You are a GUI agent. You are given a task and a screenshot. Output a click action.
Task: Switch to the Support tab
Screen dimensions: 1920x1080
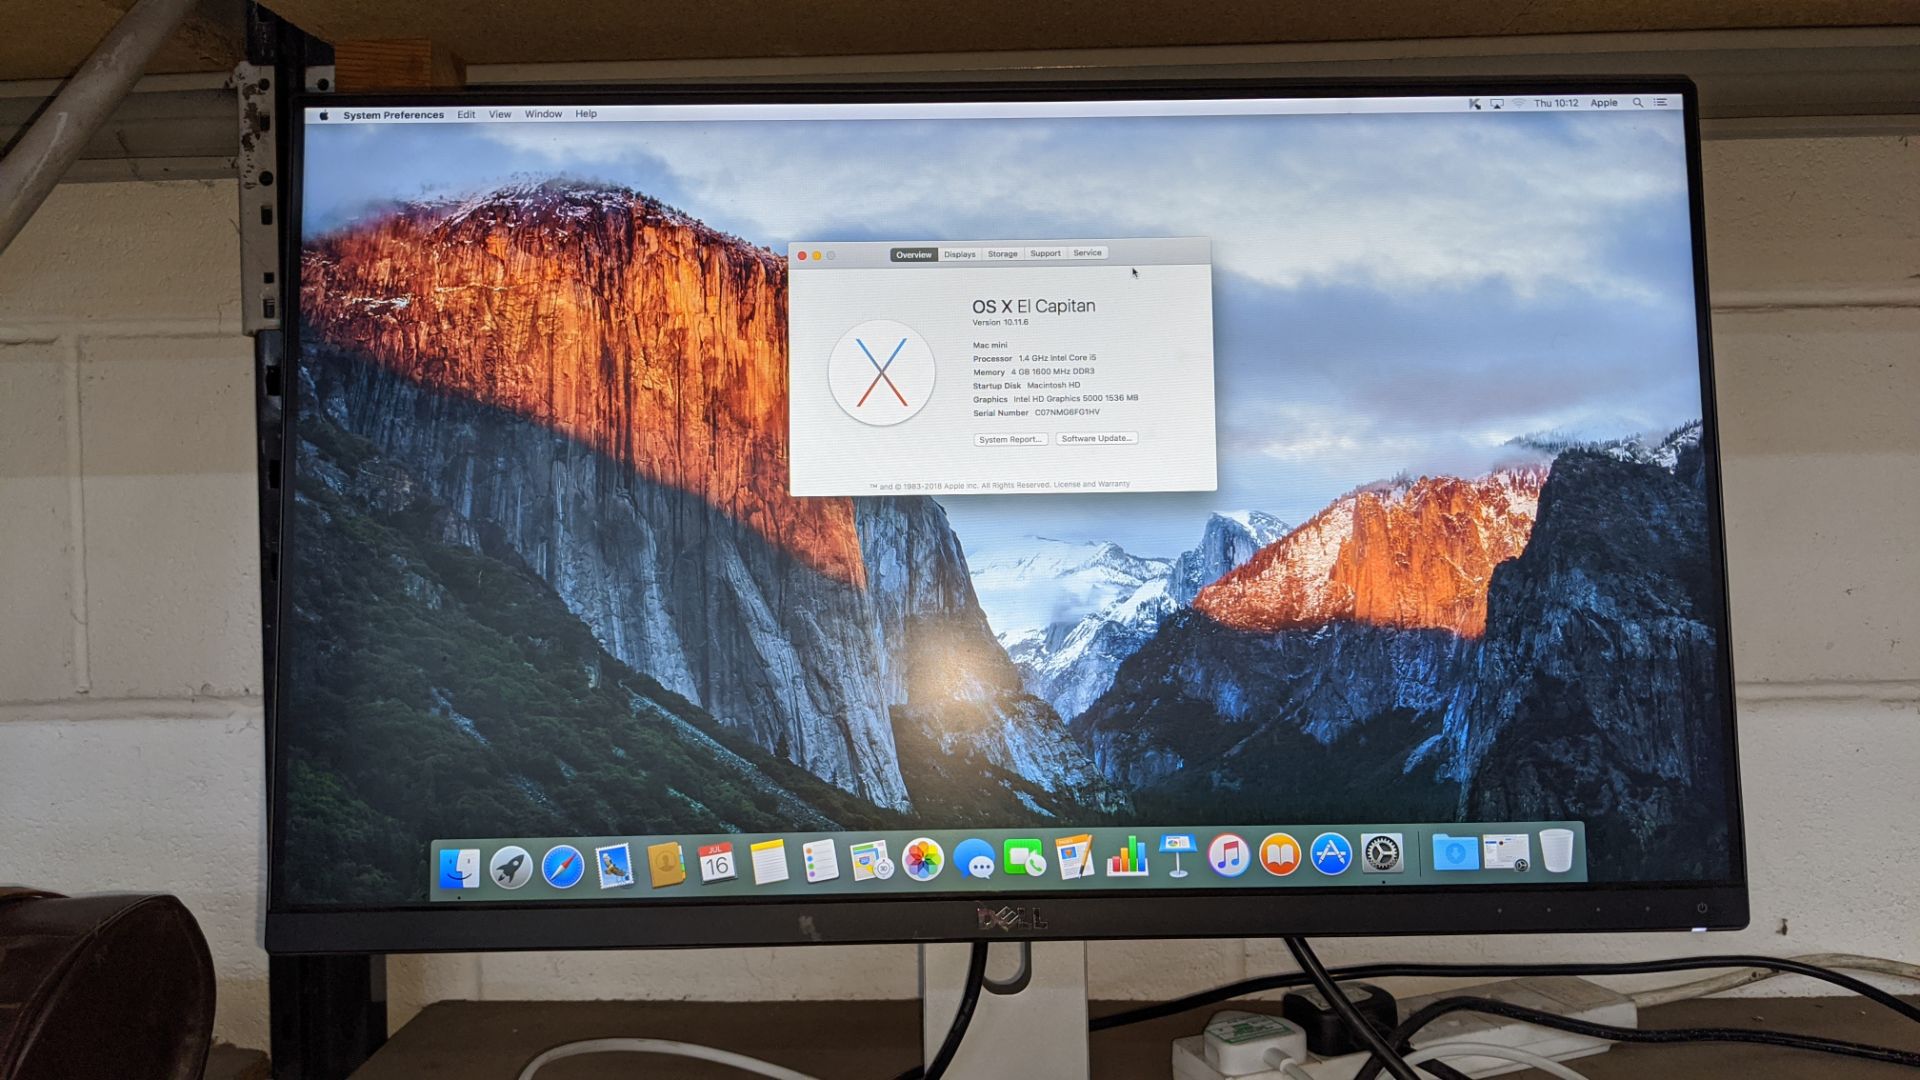pyautogui.click(x=1046, y=253)
